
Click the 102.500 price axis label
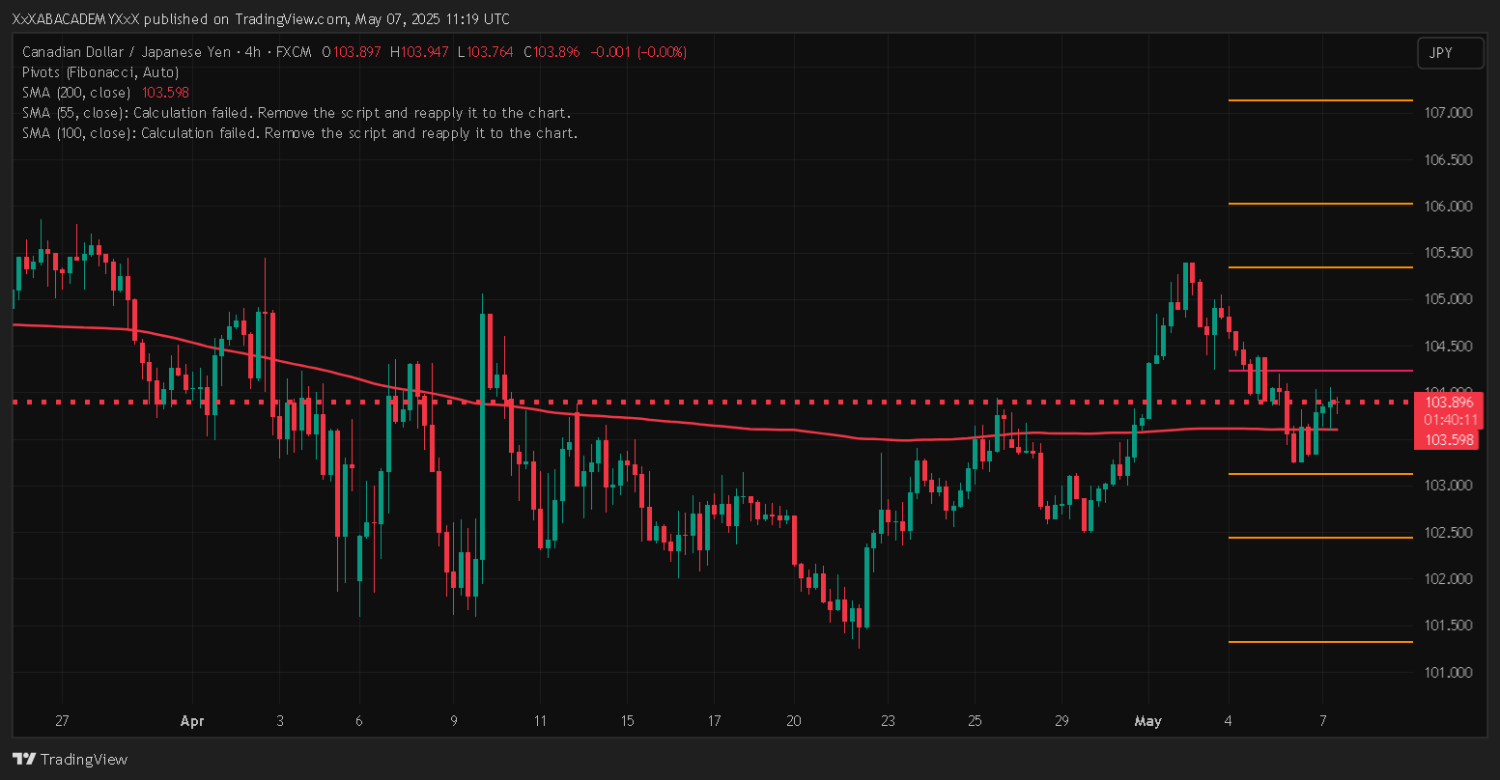coord(1446,532)
